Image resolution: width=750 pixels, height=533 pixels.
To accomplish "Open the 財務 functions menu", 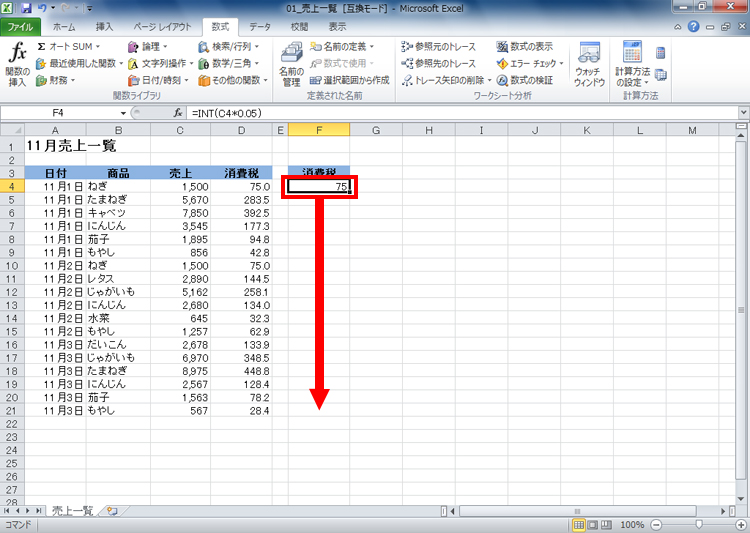I will pos(56,80).
